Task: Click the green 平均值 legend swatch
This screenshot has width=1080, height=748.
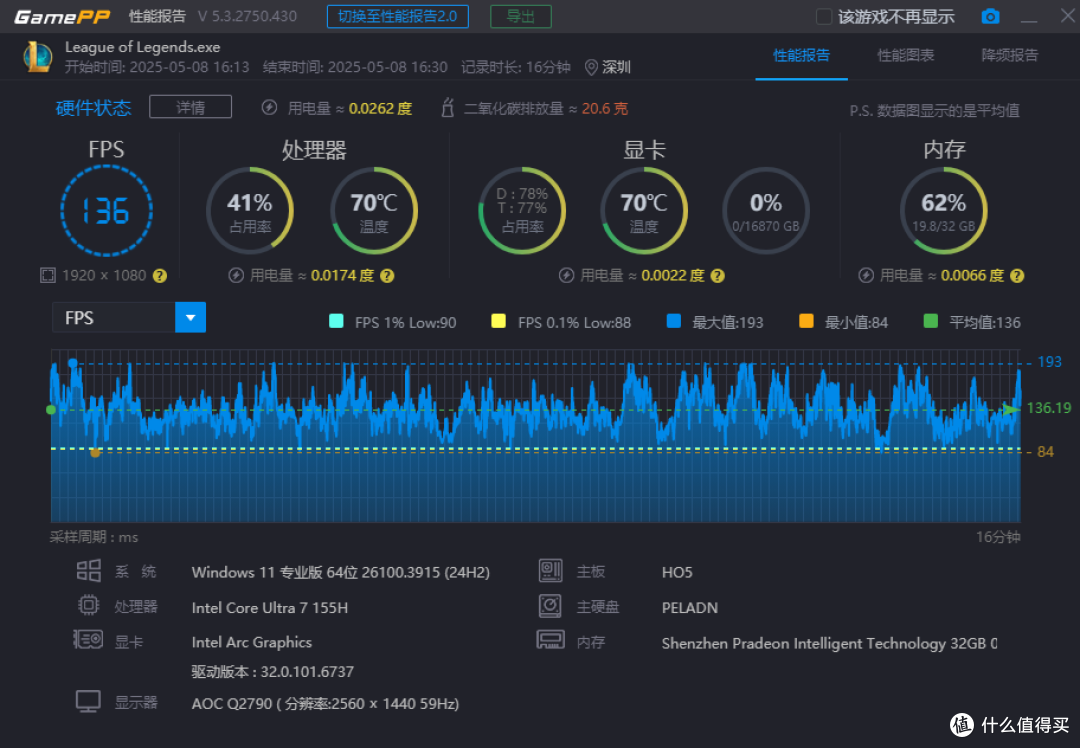Action: pos(931,321)
